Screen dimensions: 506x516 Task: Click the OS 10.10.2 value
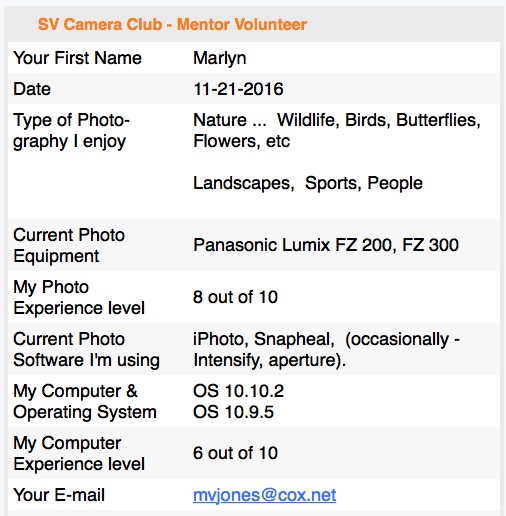tap(238, 391)
